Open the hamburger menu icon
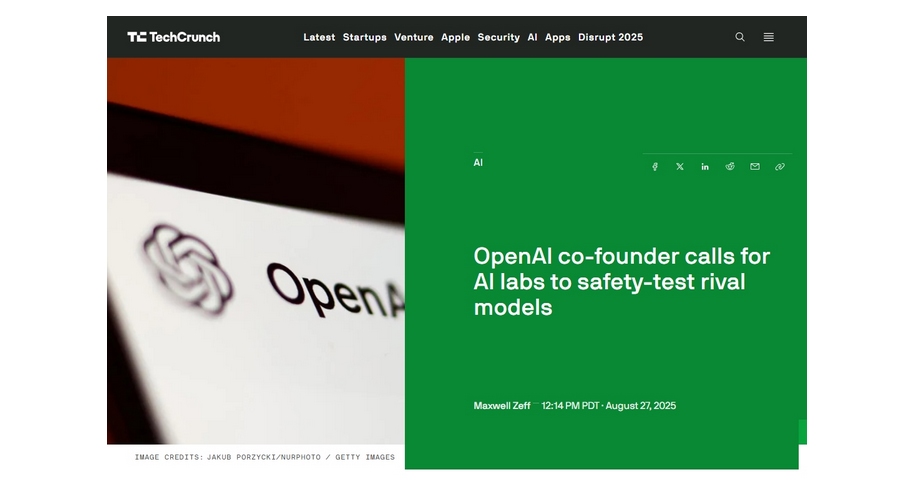 [769, 37]
